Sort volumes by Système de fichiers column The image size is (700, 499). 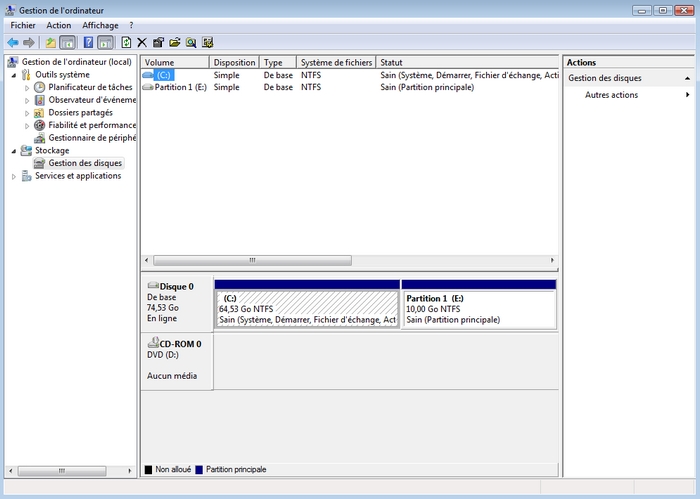click(x=336, y=62)
